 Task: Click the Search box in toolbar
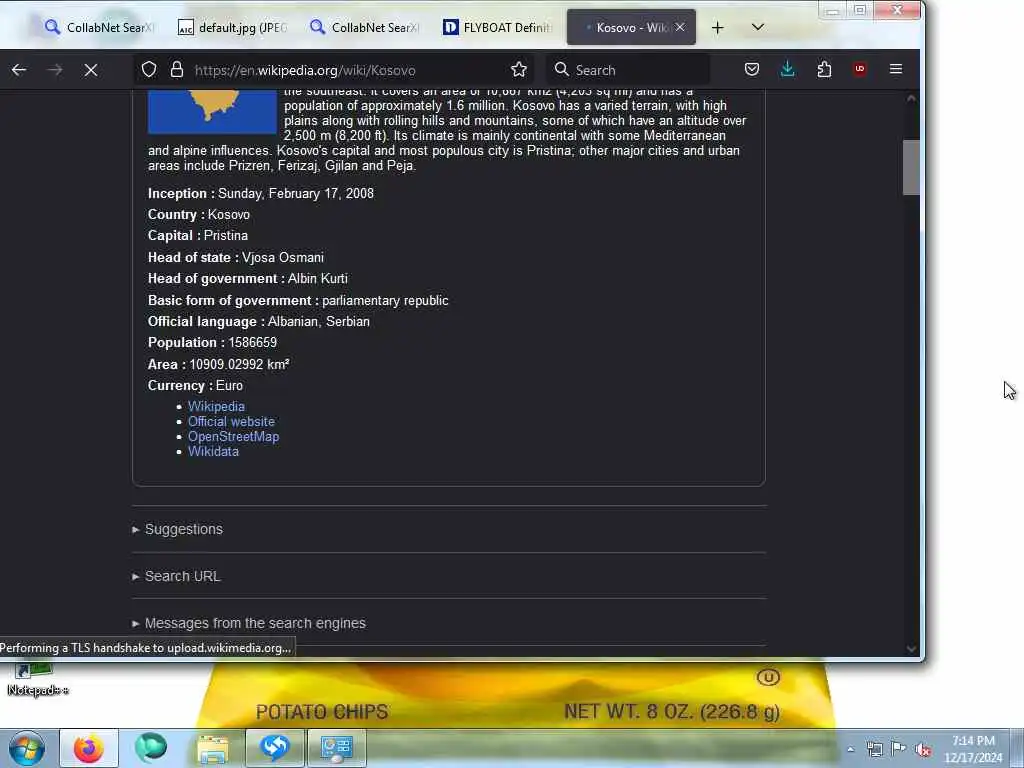(628, 70)
